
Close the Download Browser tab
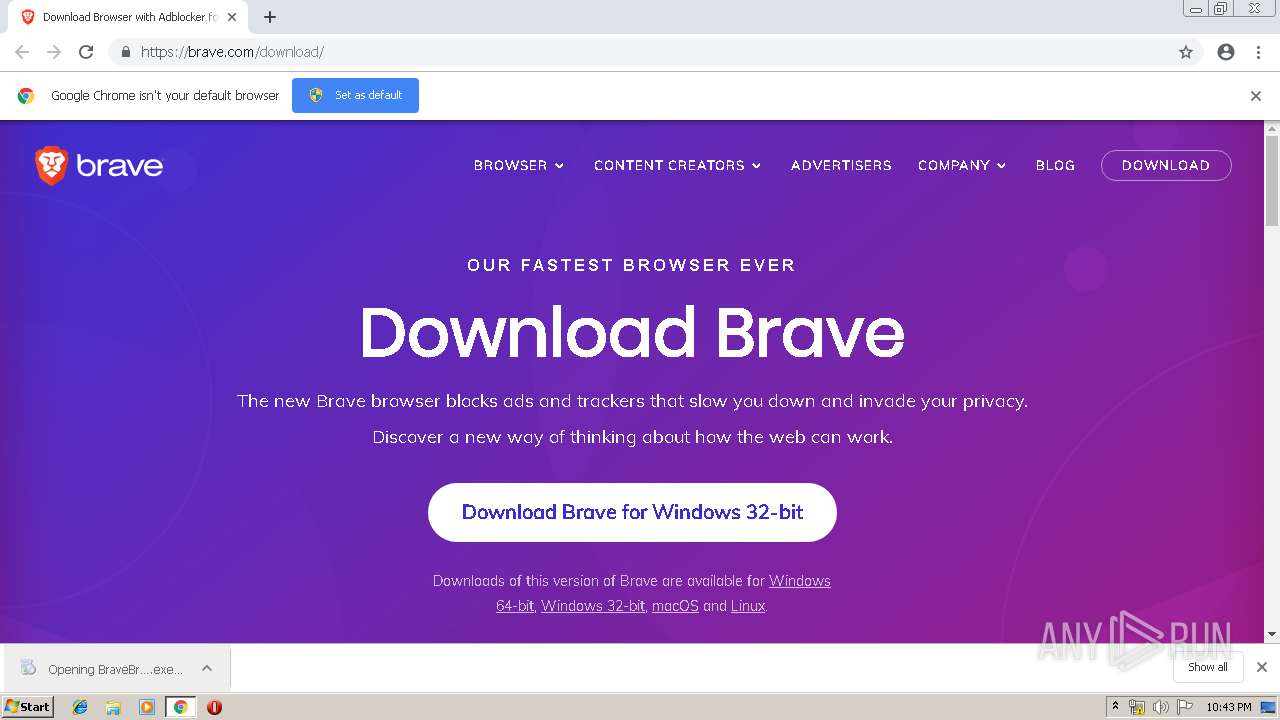[232, 17]
